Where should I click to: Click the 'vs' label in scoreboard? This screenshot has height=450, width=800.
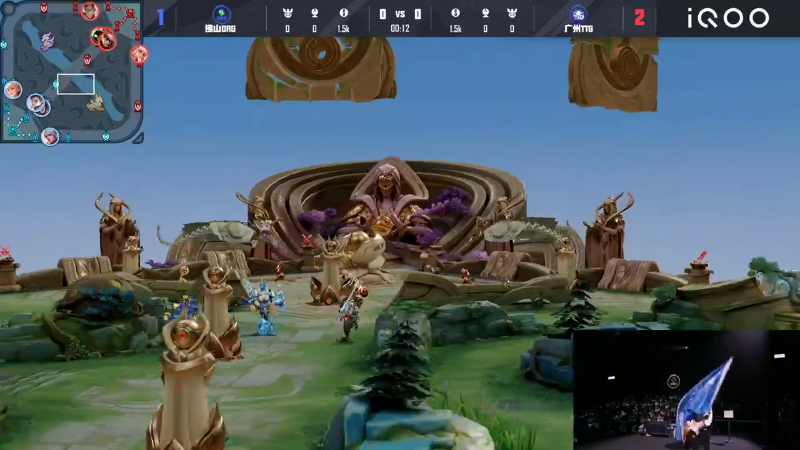tap(400, 14)
